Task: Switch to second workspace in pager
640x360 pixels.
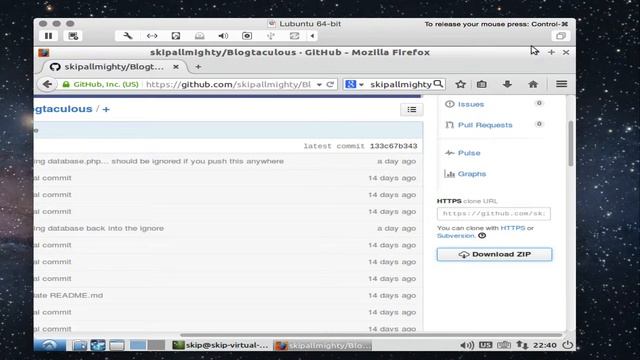Action: tap(156, 345)
